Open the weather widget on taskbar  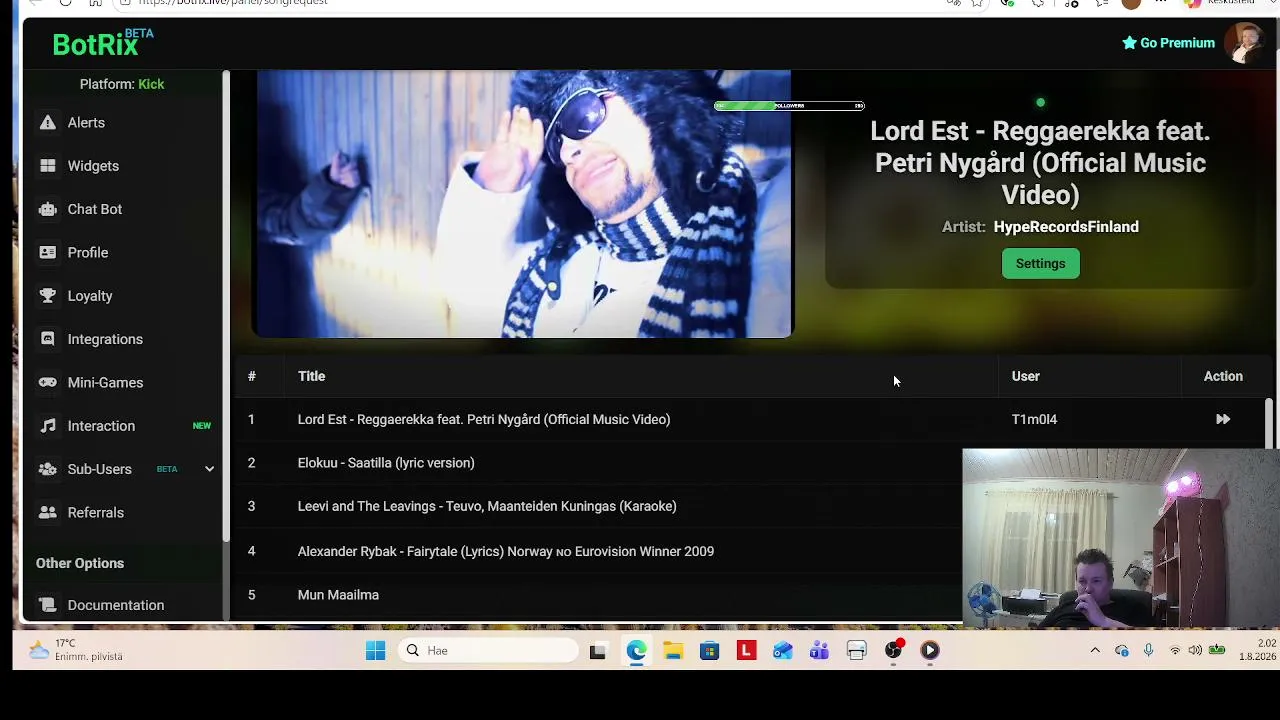tap(78, 650)
